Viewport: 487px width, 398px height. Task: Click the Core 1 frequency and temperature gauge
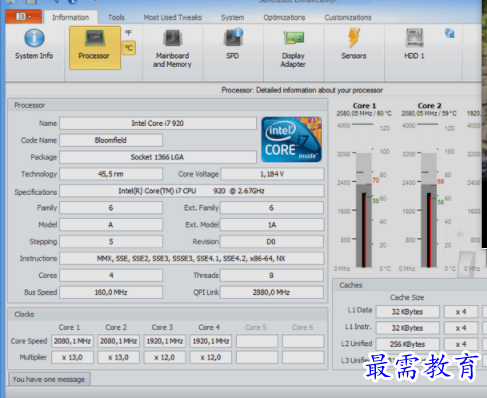364,197
